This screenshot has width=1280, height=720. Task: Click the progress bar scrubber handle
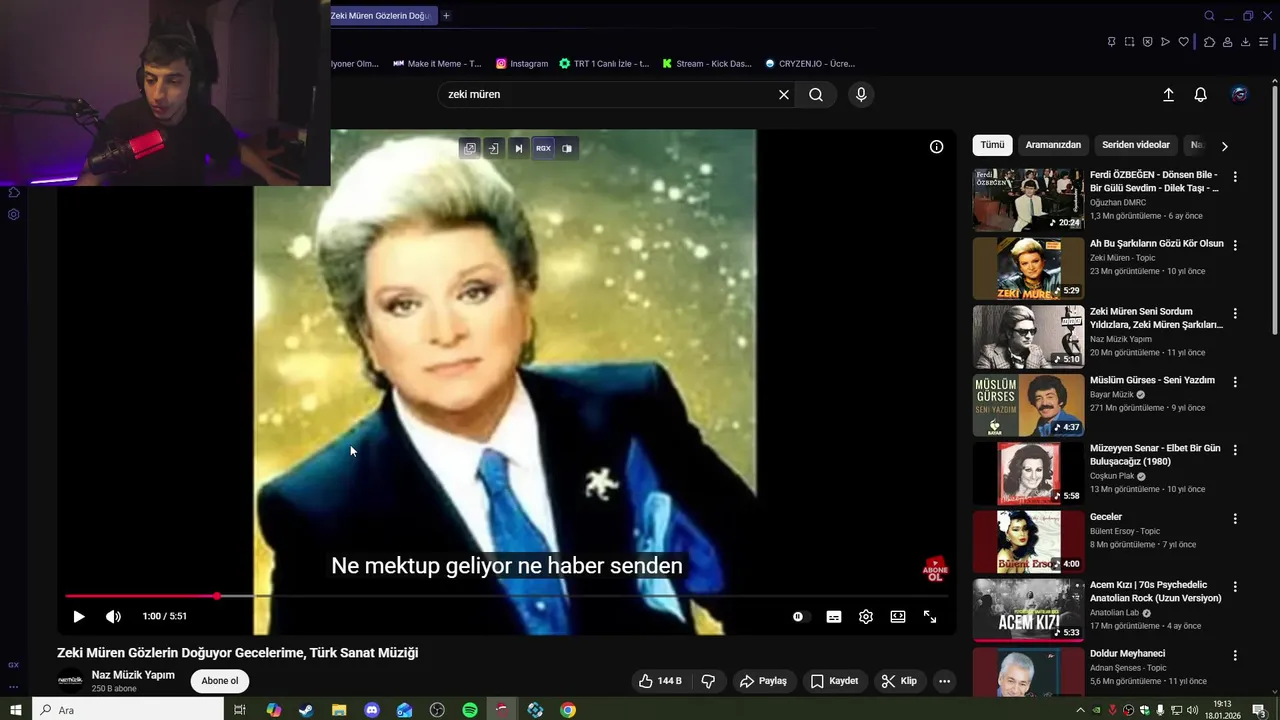(217, 596)
